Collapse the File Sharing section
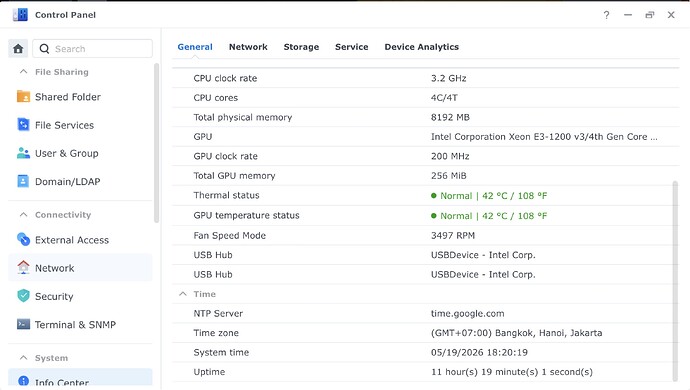The image size is (690, 390). tap(24, 71)
